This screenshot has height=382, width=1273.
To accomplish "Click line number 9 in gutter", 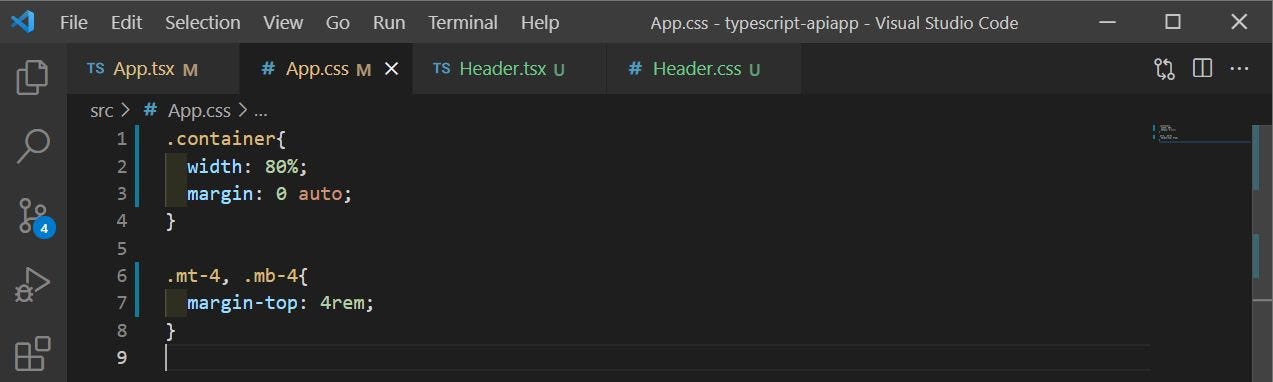I will (122, 357).
